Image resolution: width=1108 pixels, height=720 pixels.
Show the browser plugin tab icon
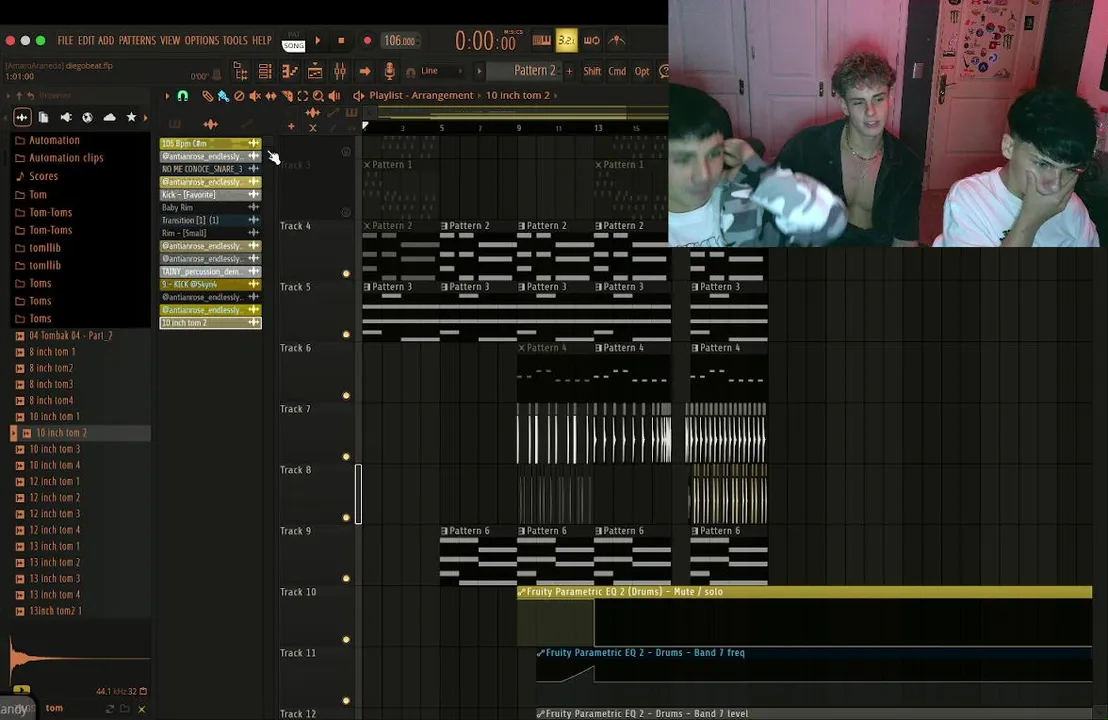[x=66, y=117]
